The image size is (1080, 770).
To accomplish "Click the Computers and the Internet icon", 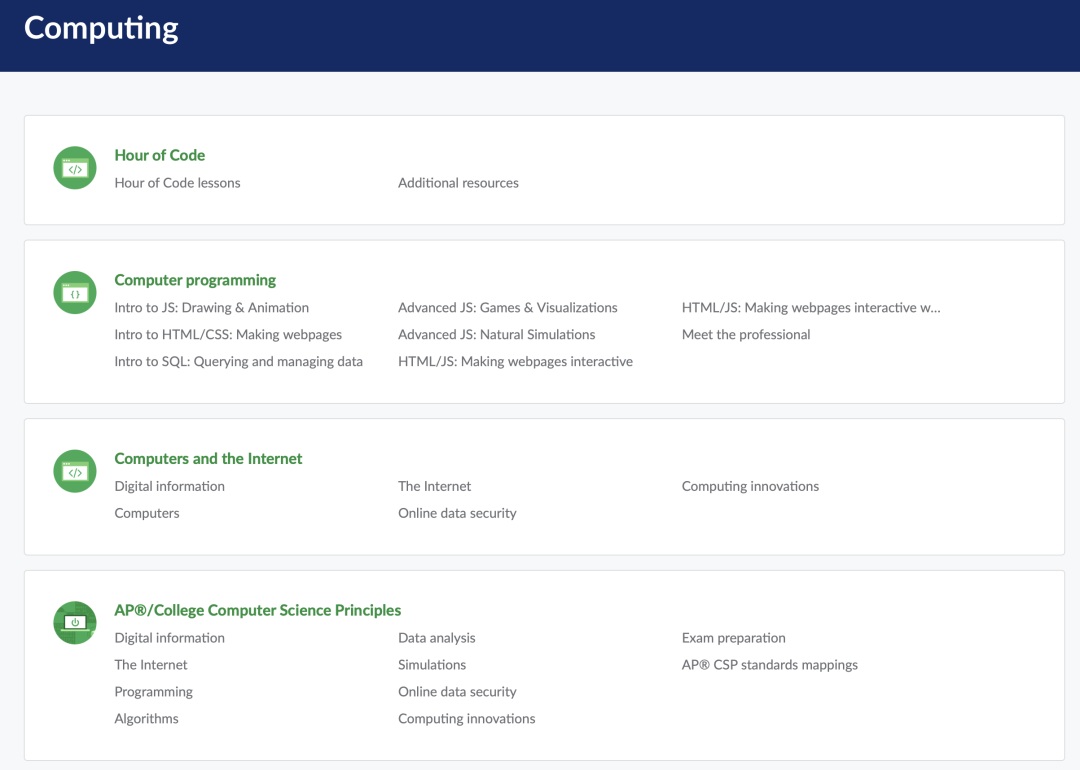I will (x=74, y=471).
